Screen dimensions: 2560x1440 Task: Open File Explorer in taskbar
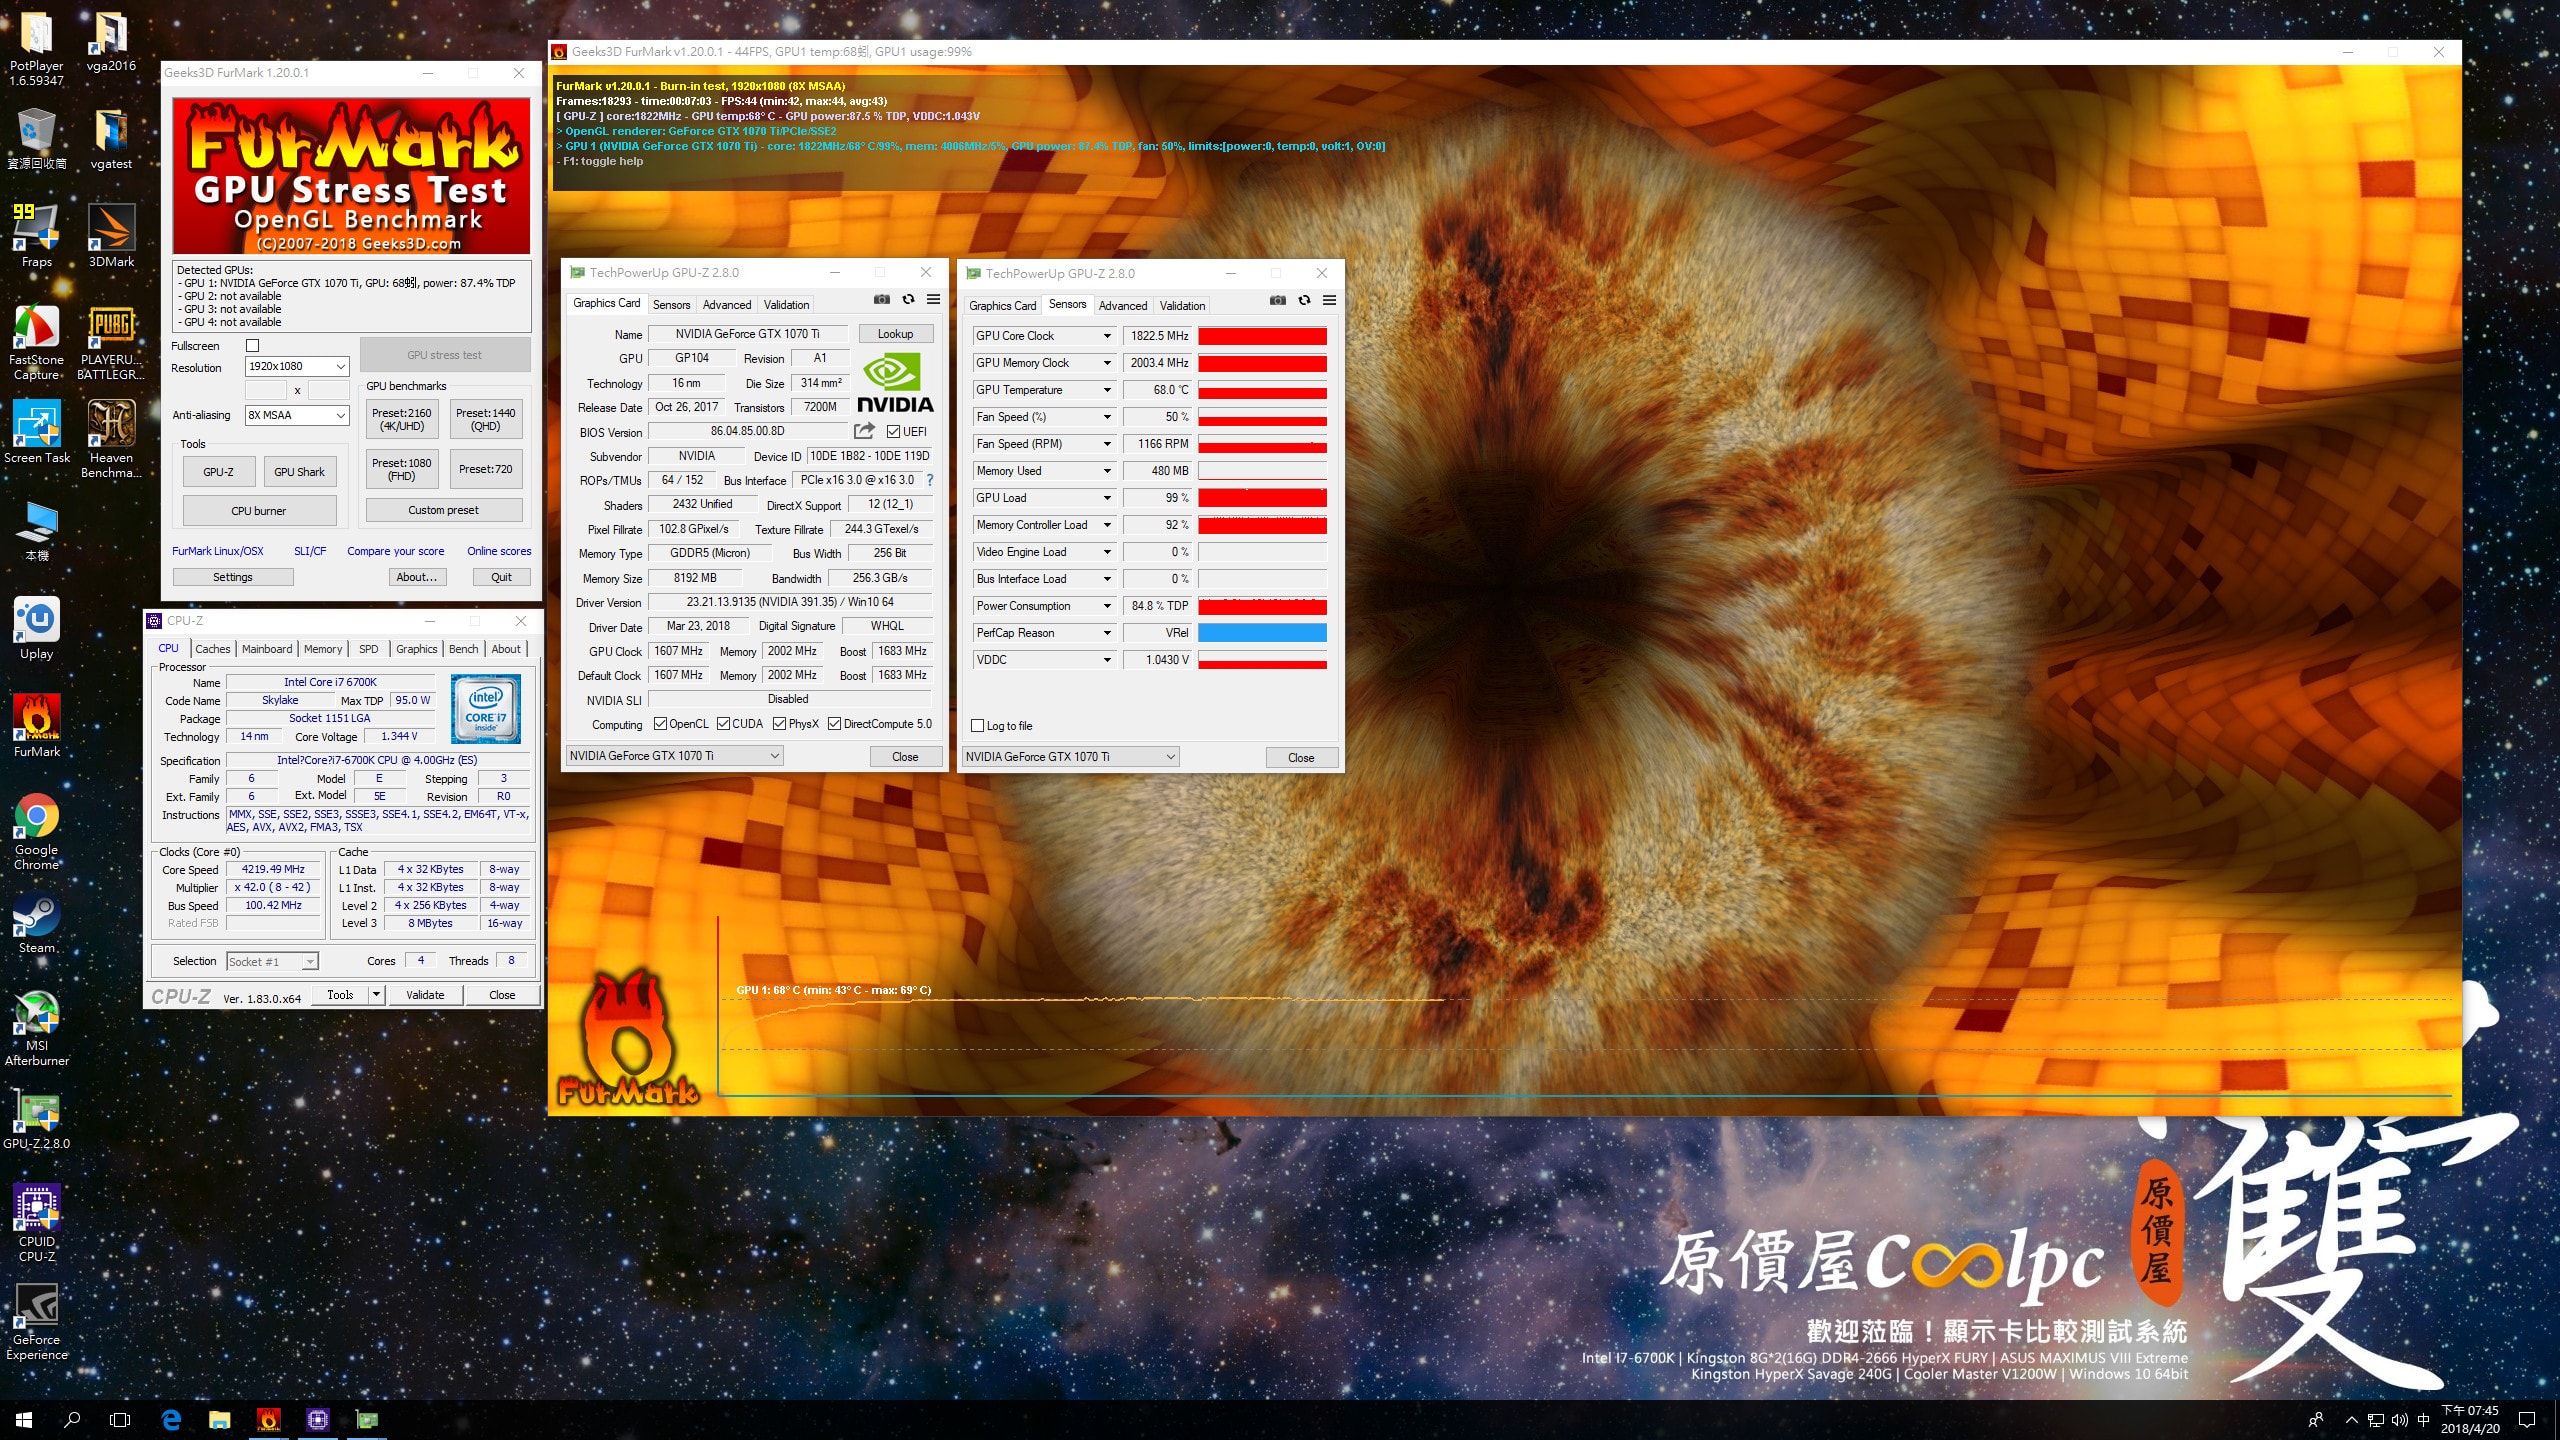[x=219, y=1418]
